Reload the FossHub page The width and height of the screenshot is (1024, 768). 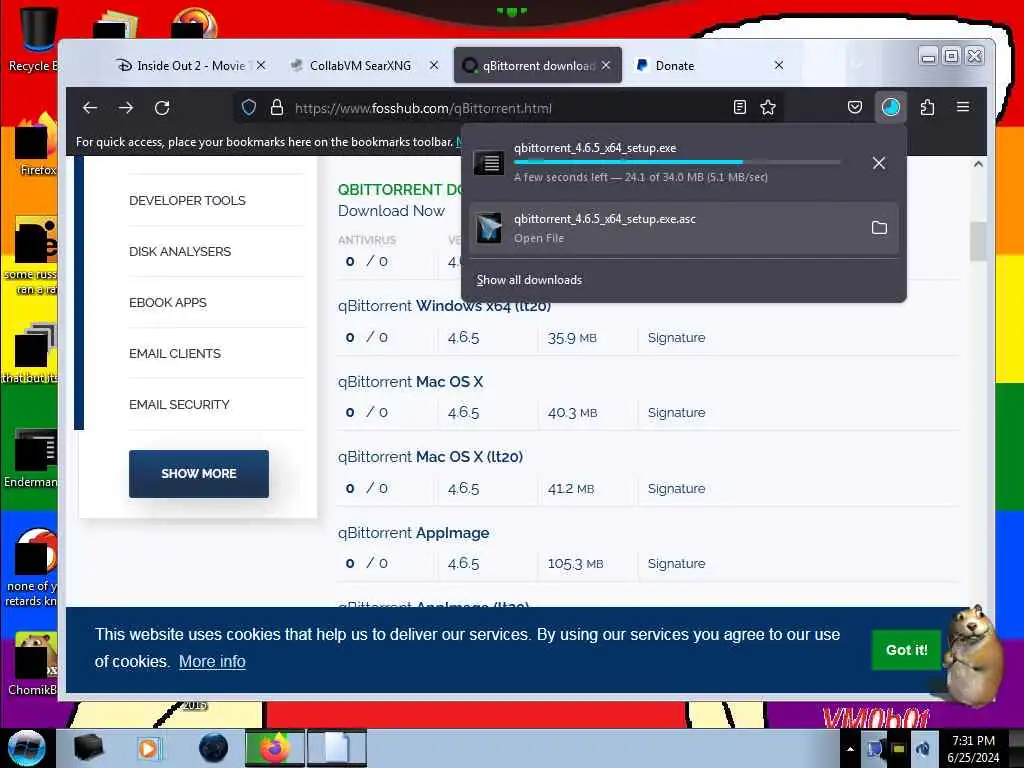point(162,108)
